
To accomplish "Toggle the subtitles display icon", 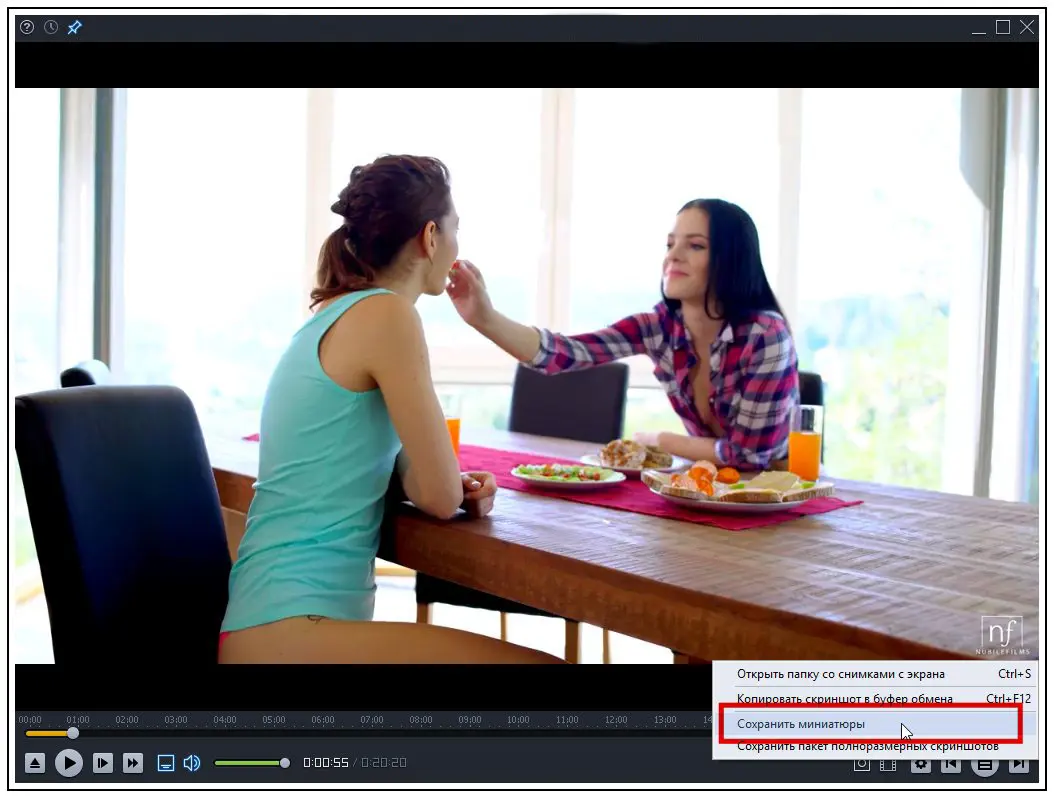I will [x=165, y=763].
